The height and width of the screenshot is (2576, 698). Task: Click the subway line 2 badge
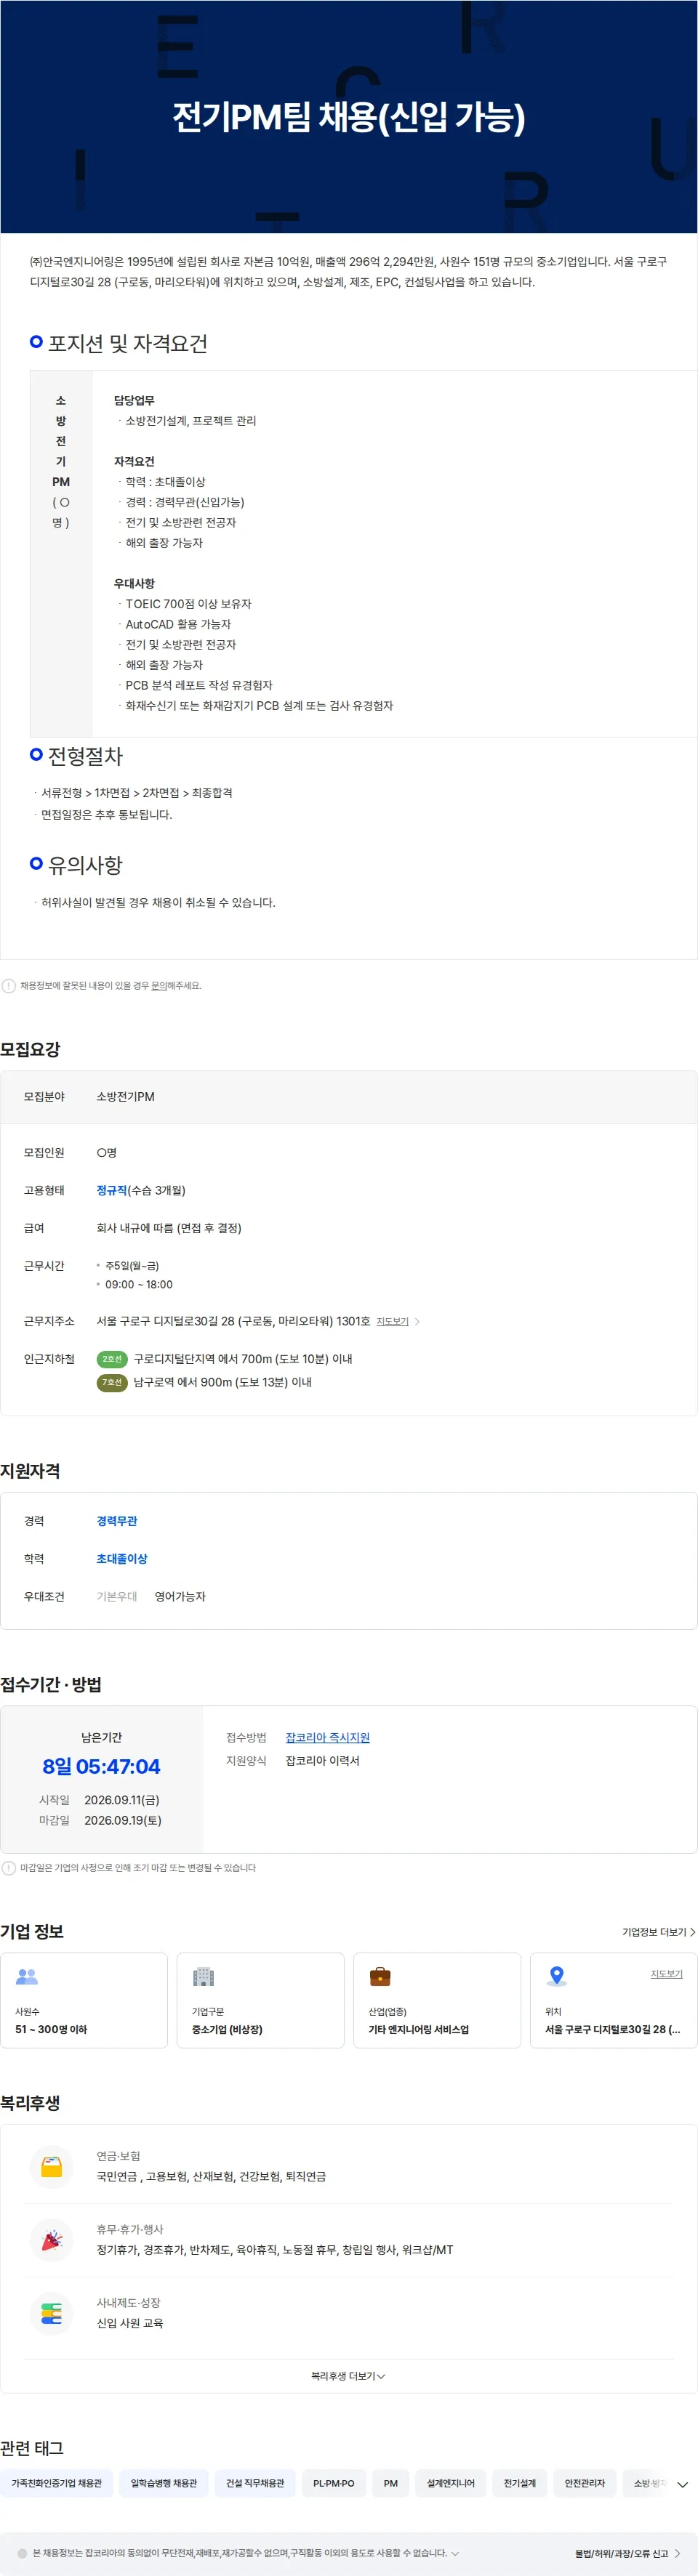[x=111, y=1359]
